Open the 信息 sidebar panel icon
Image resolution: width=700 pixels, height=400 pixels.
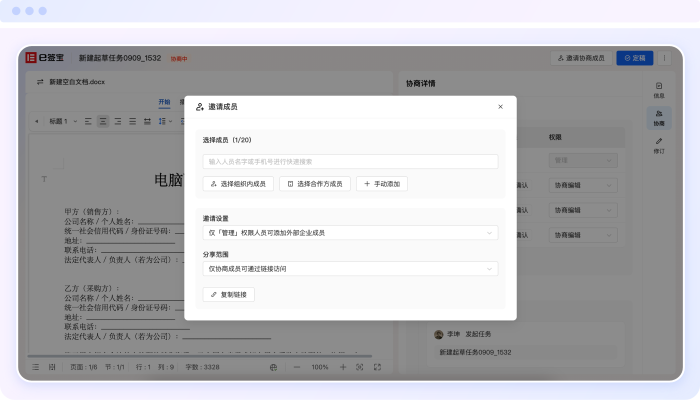[x=658, y=90]
